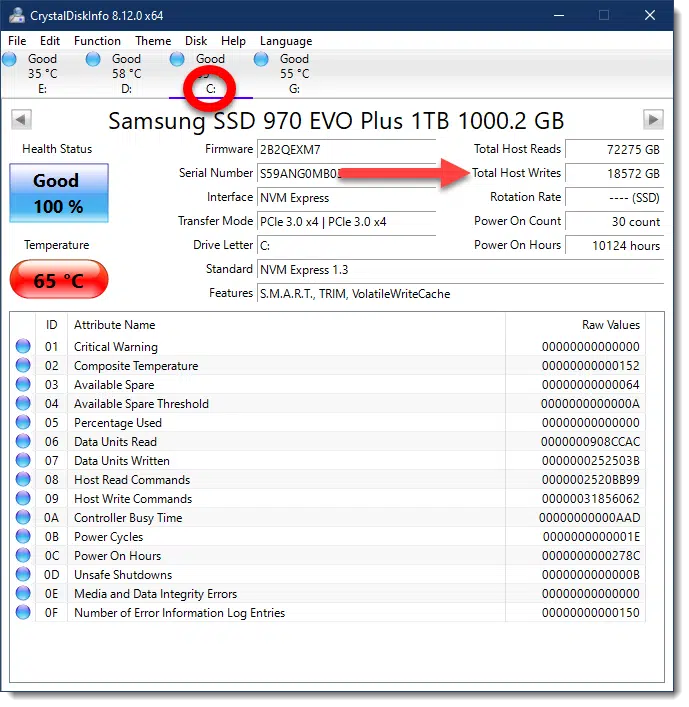
Task: Select the Unsafe Shutdowns attribute name
Action: [123, 575]
